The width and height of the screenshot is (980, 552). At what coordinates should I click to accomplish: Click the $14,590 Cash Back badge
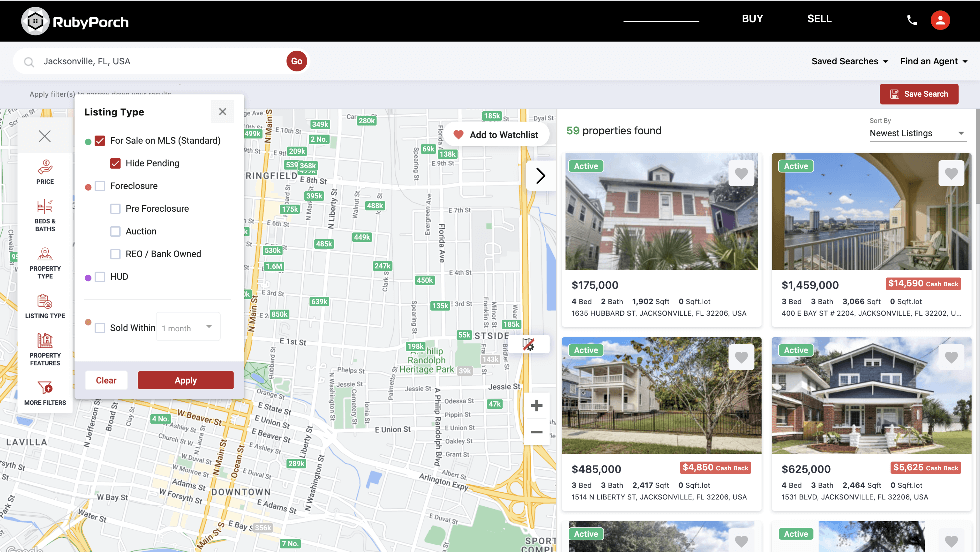pos(923,284)
